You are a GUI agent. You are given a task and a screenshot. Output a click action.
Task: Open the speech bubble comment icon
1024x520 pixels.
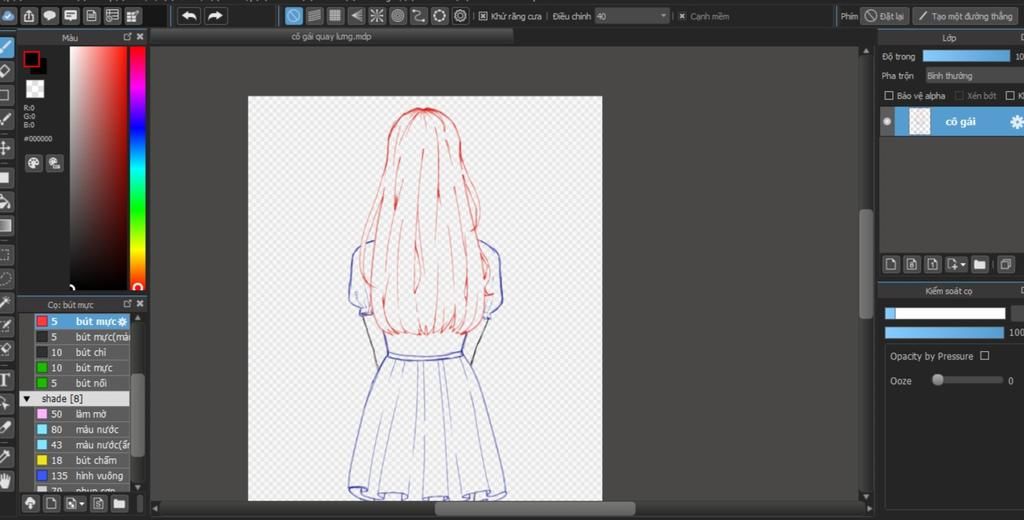[x=50, y=16]
